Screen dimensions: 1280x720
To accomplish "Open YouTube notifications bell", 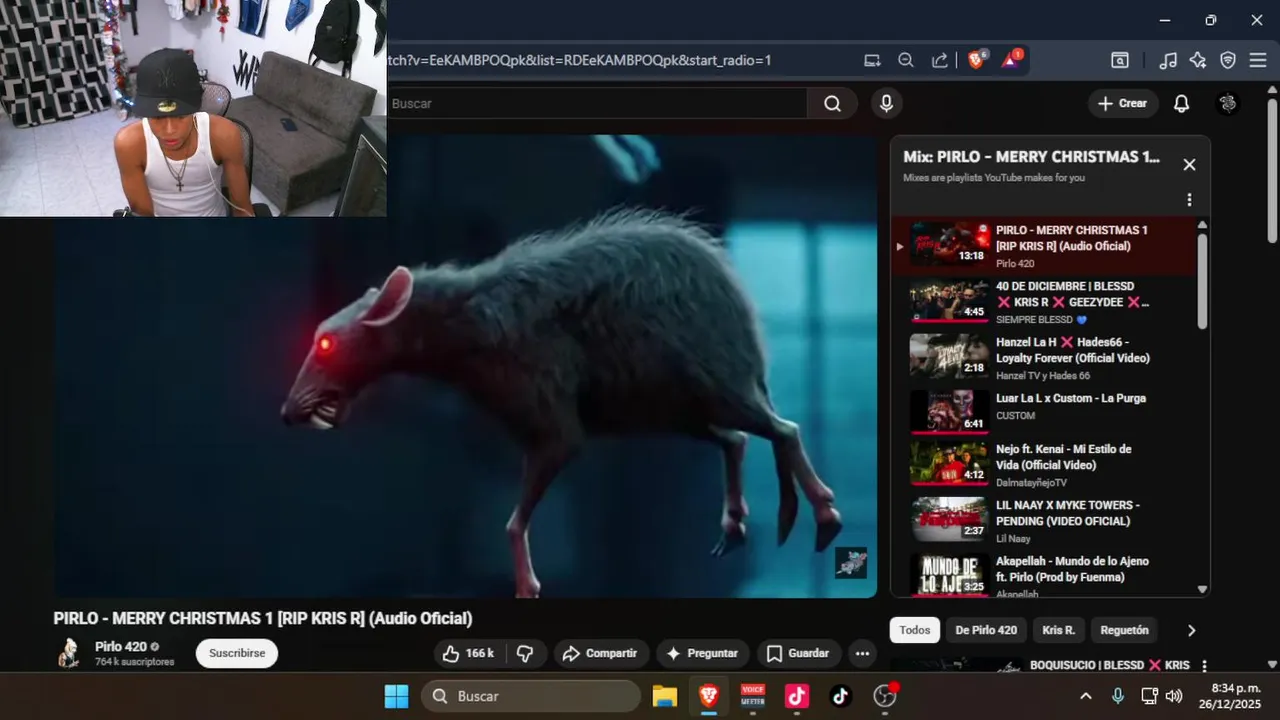I will 1181,103.
